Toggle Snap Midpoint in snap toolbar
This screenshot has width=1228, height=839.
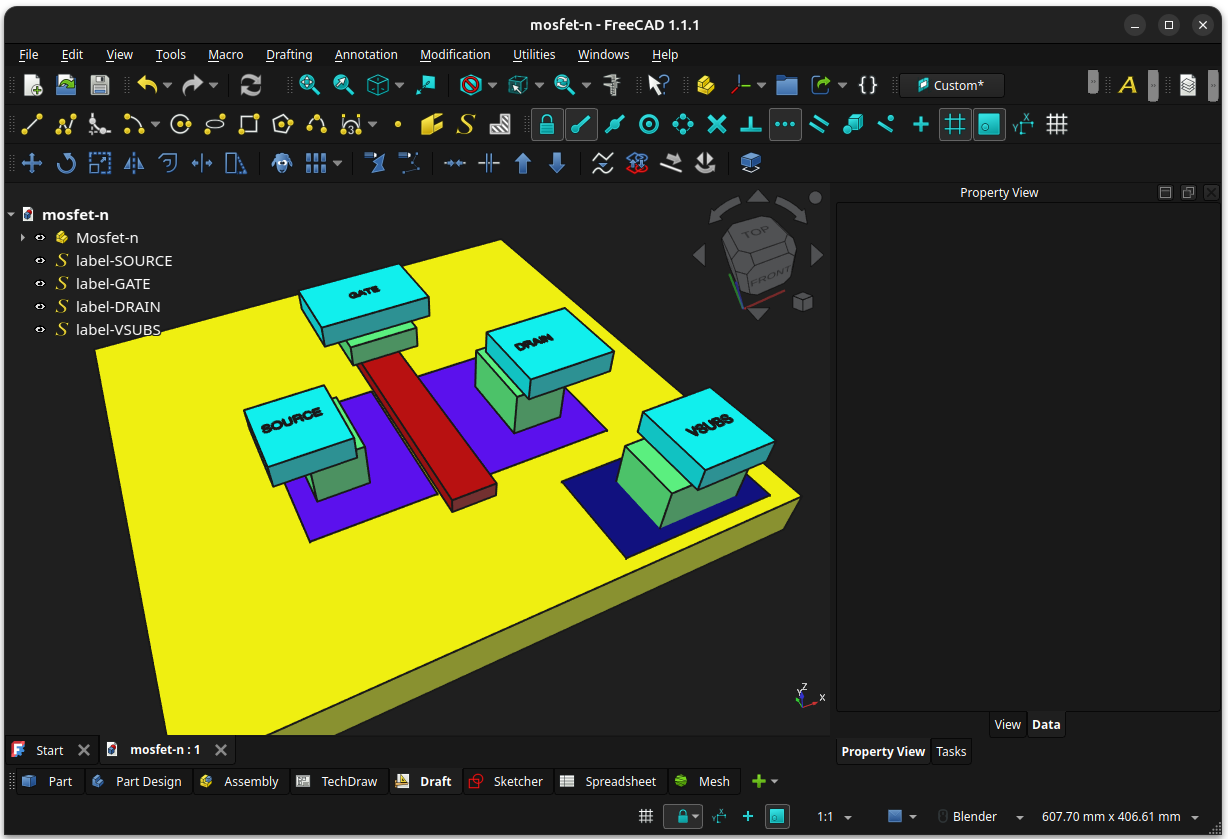pos(615,124)
